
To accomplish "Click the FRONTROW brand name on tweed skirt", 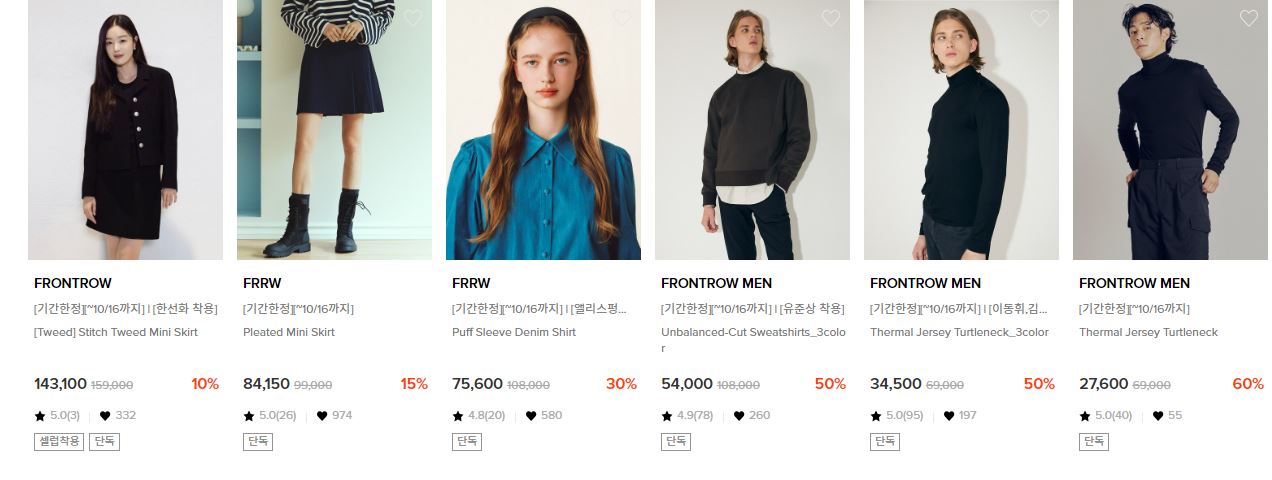I will [x=73, y=283].
